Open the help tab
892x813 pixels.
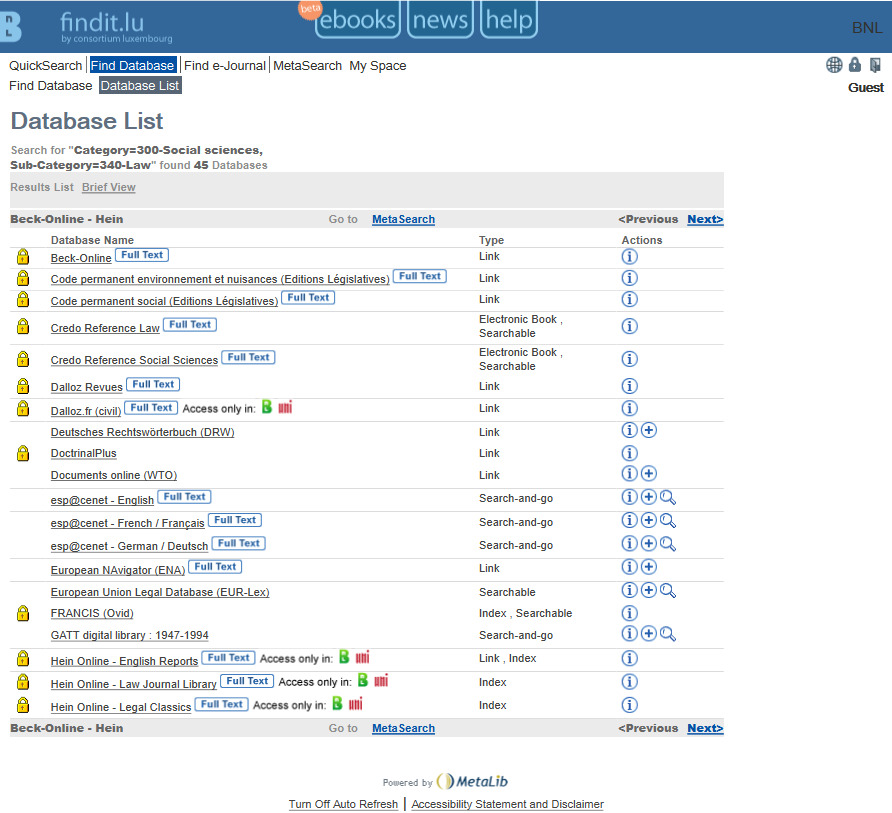[509, 20]
